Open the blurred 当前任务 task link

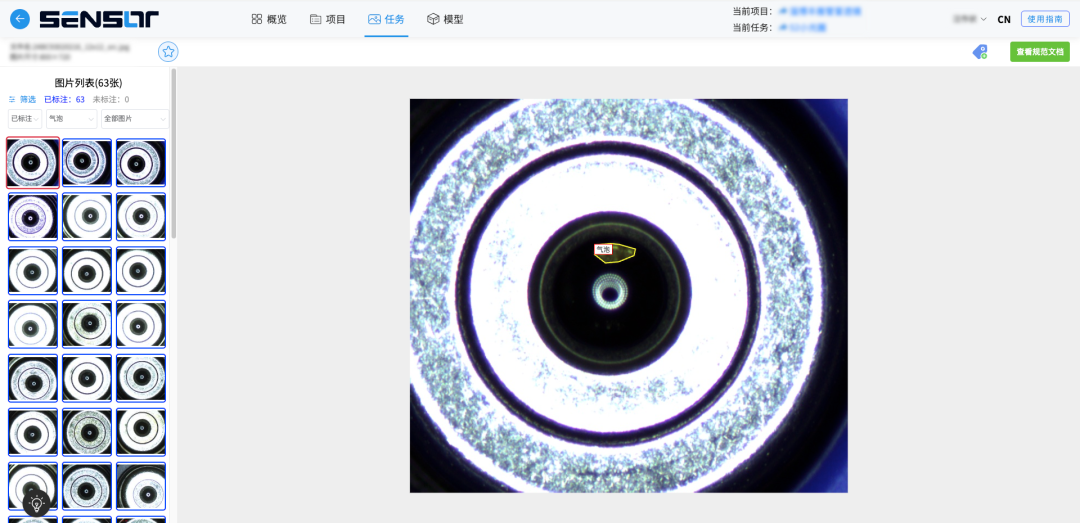[x=802, y=28]
